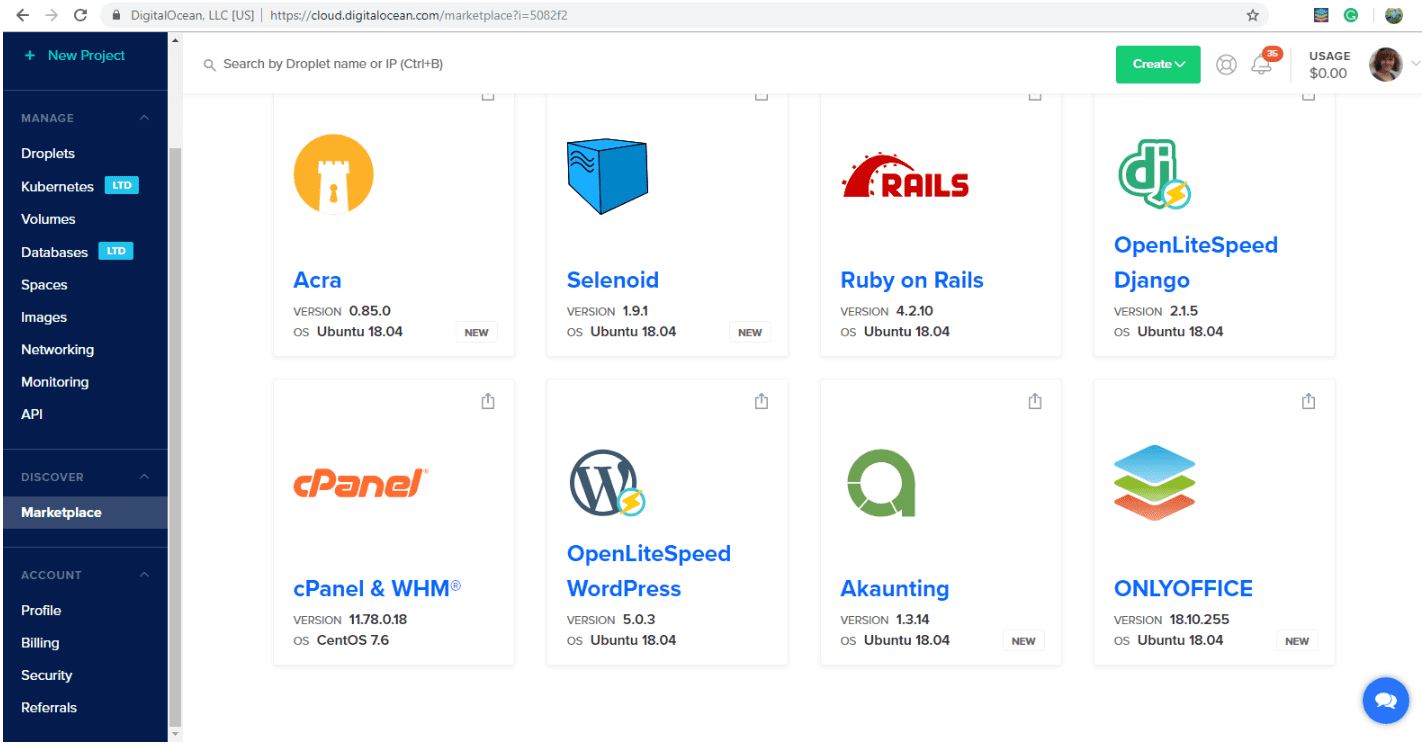Open Referrals in the sidebar
This screenshot has width=1427, height=748.
click(x=49, y=707)
